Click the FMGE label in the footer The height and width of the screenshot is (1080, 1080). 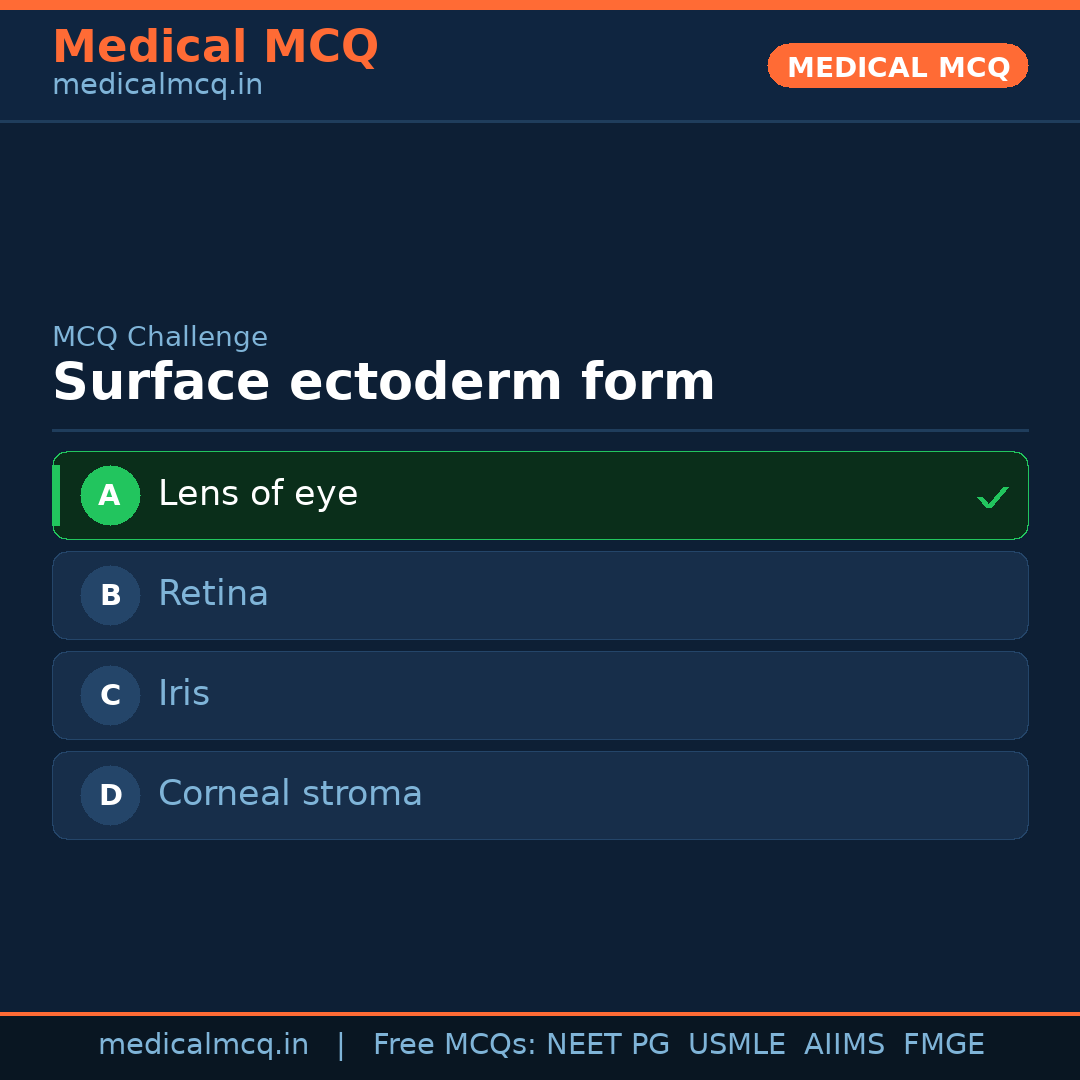point(943,1043)
